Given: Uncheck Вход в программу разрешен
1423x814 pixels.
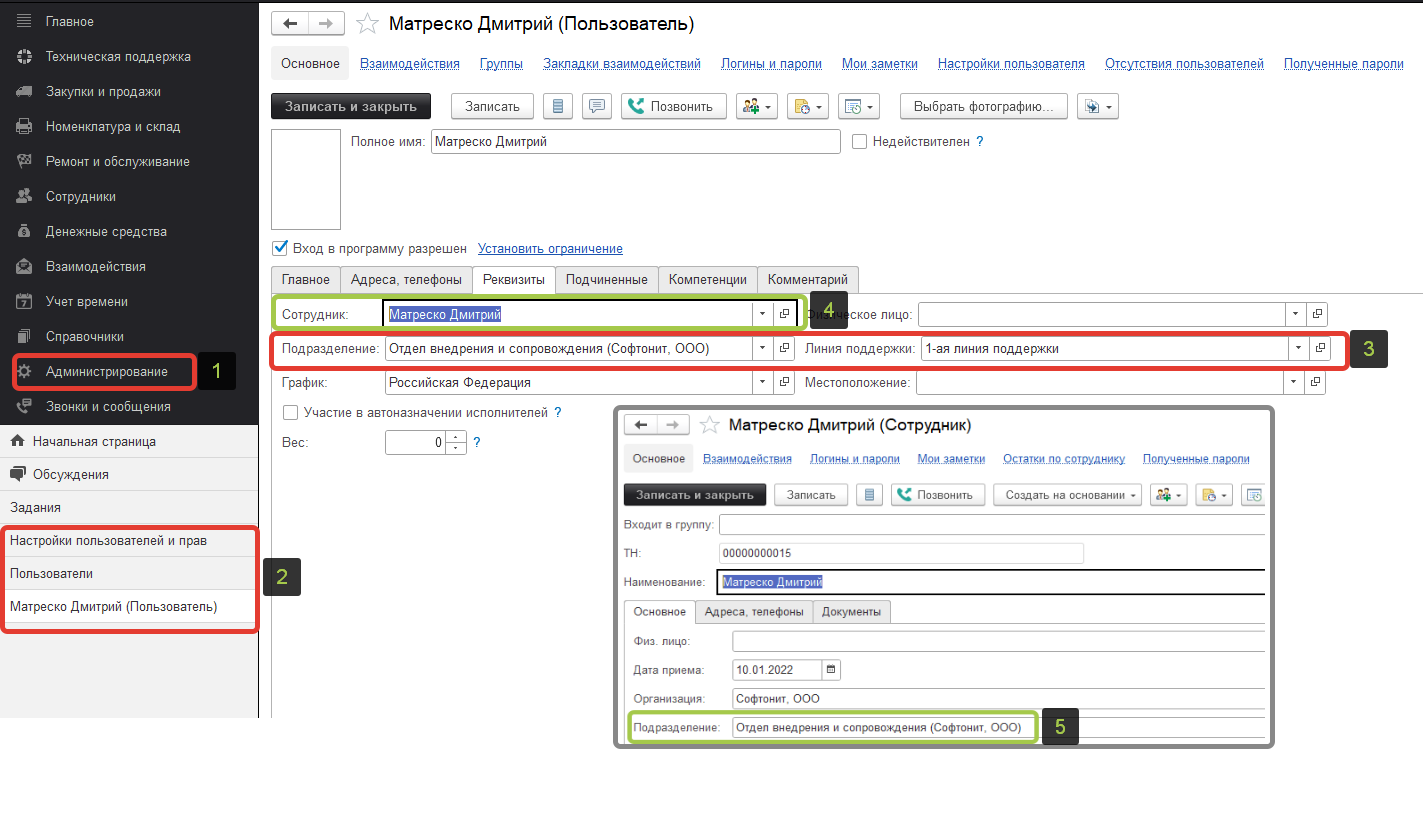Looking at the screenshot, I should point(280,248).
